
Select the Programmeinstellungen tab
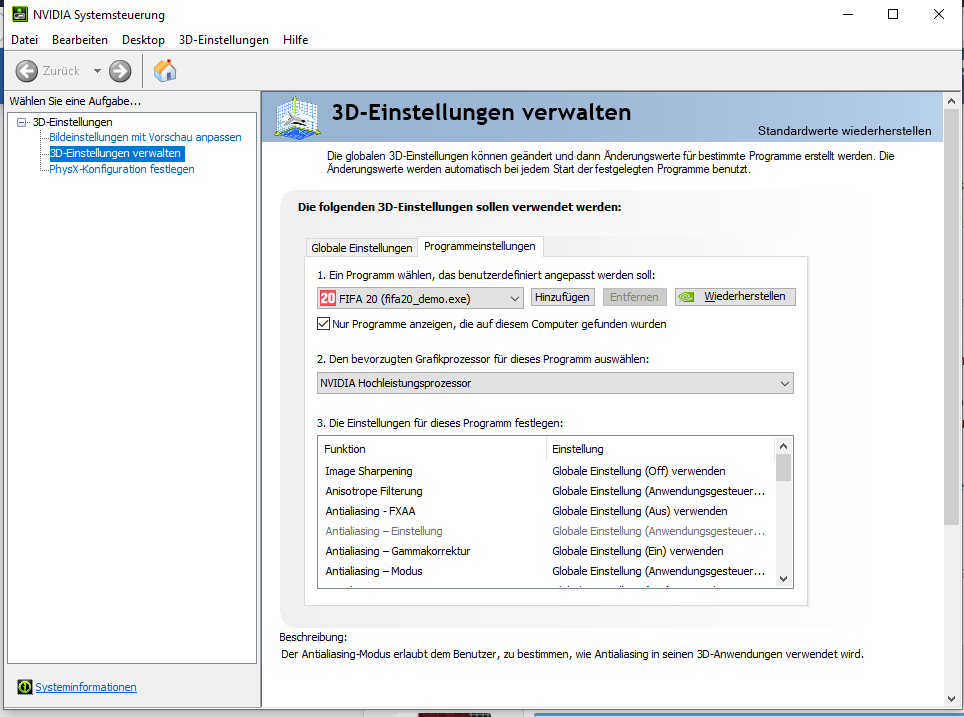pyautogui.click(x=480, y=246)
